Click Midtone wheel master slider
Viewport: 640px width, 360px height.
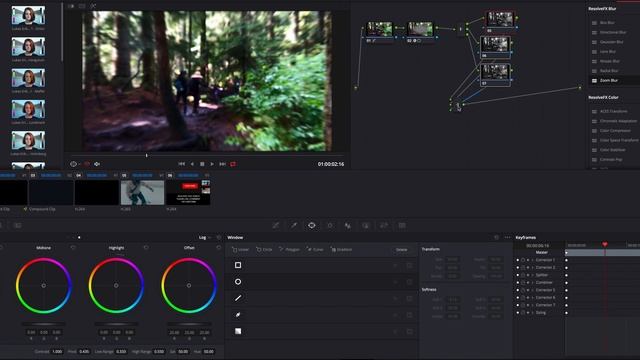tap(44, 324)
